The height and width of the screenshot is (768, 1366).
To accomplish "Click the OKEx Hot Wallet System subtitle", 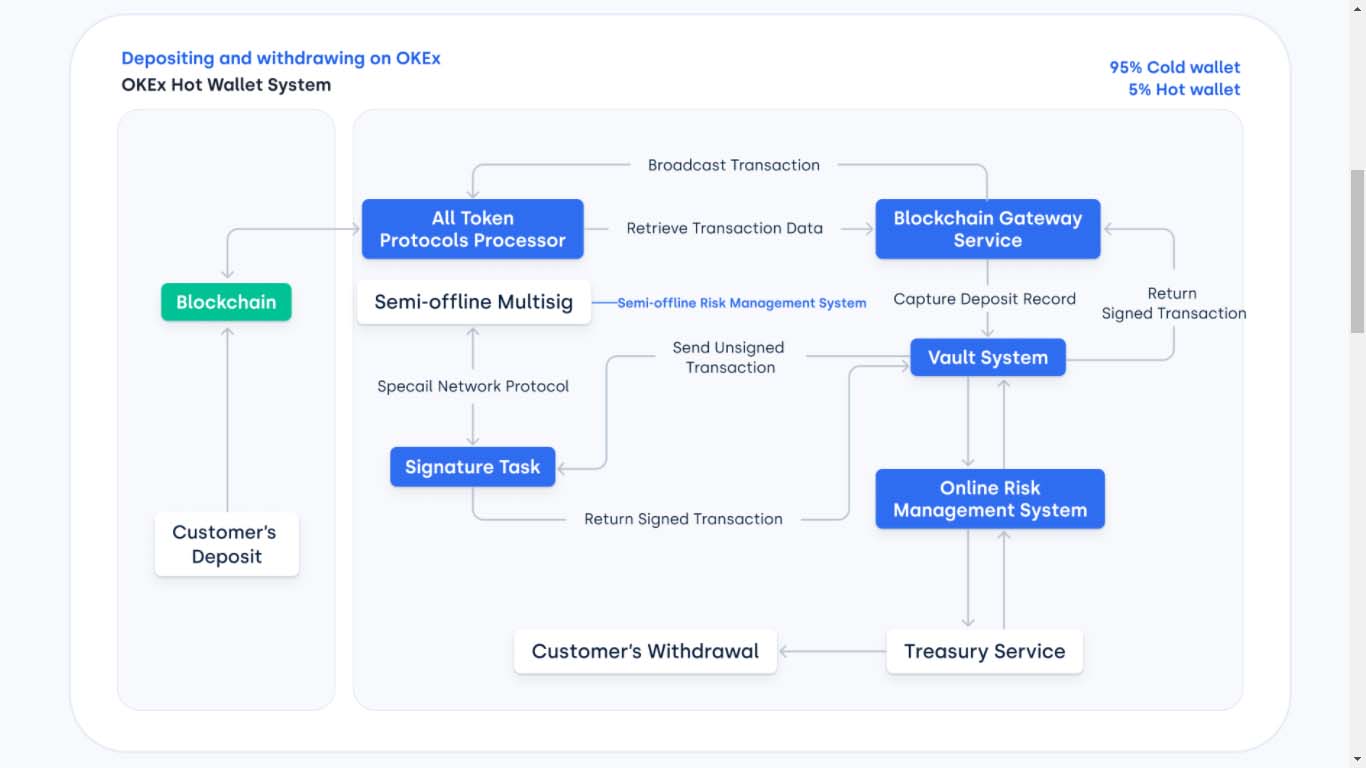I will pyautogui.click(x=226, y=85).
